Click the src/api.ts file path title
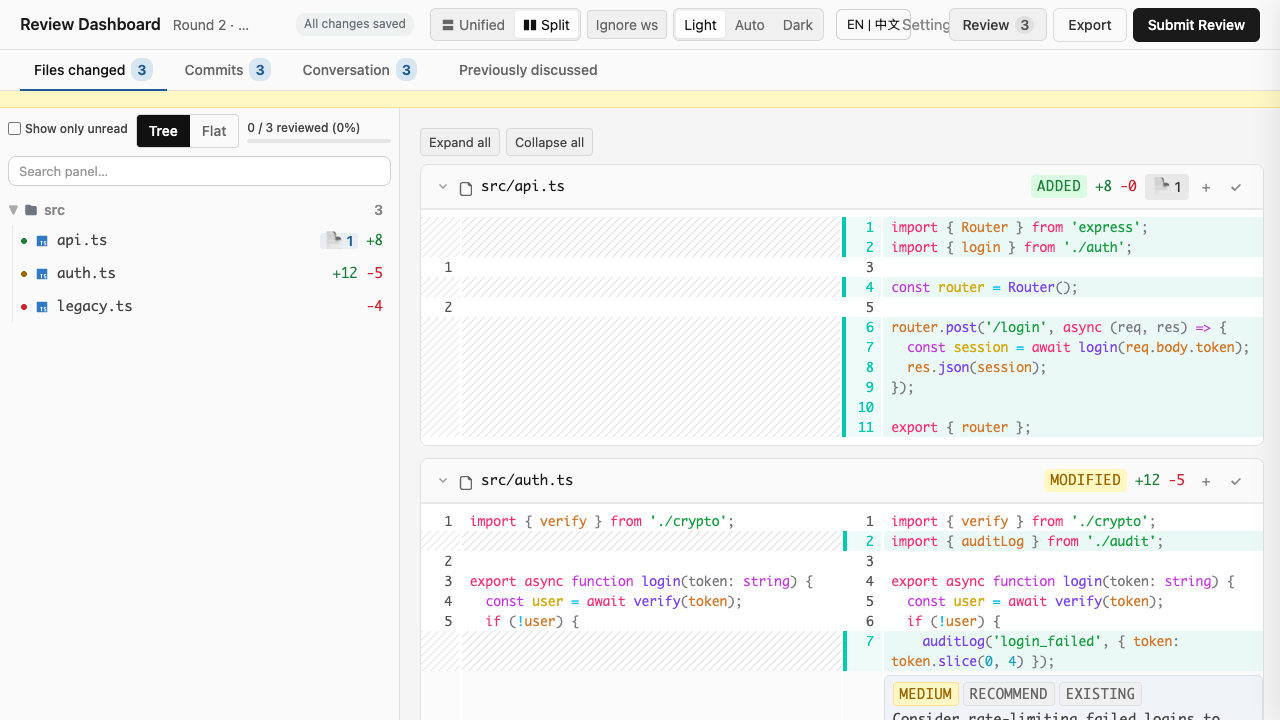The width and height of the screenshot is (1280, 720). 523,186
